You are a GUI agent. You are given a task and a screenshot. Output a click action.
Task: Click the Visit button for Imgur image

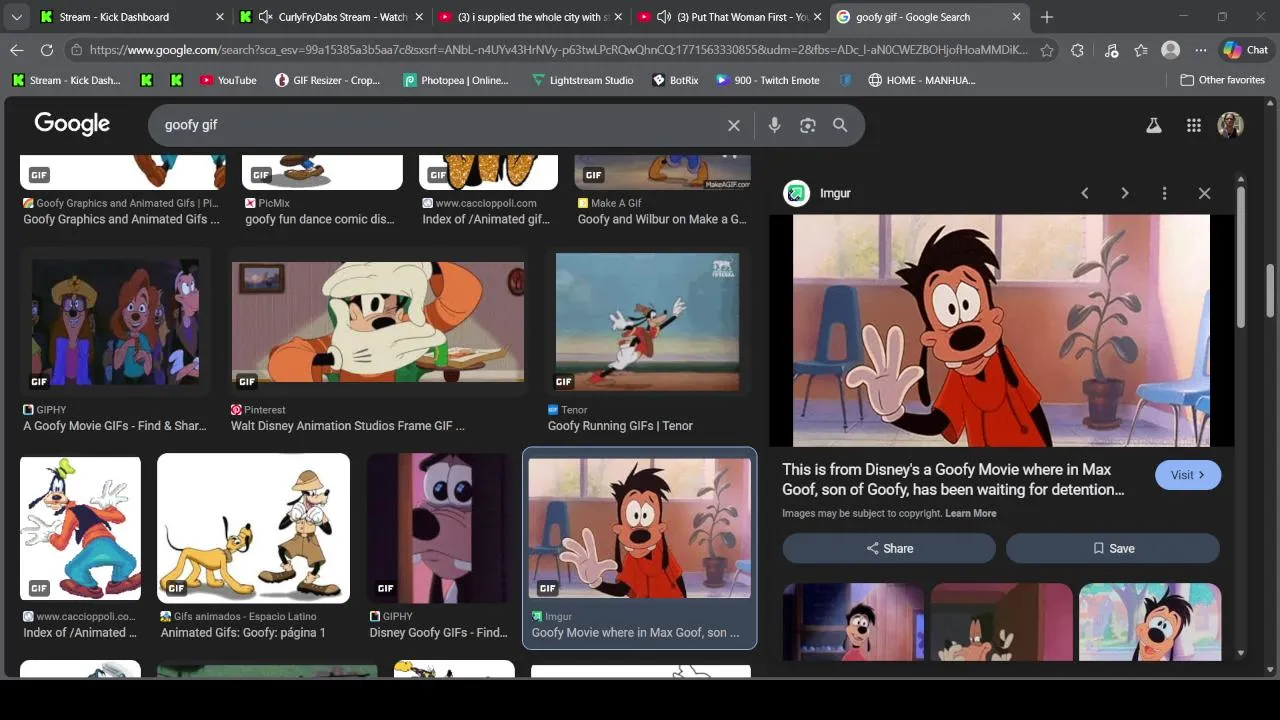point(1188,475)
